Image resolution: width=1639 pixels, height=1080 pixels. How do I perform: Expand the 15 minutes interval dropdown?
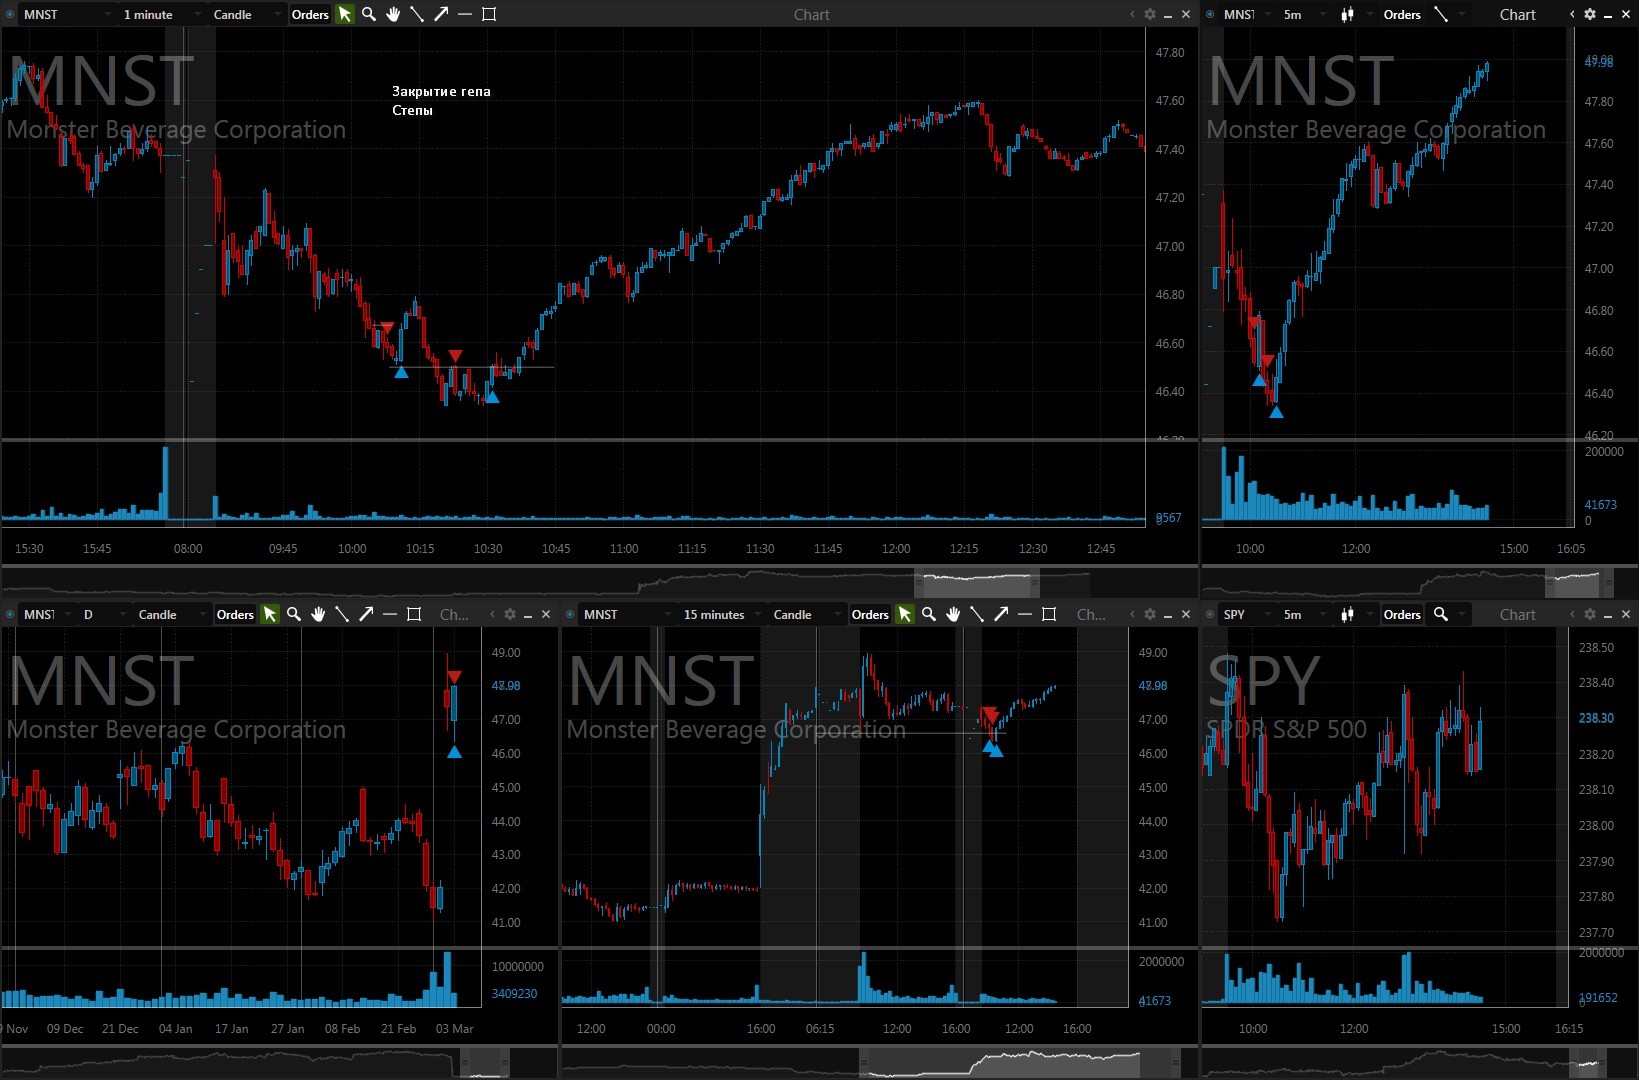720,614
